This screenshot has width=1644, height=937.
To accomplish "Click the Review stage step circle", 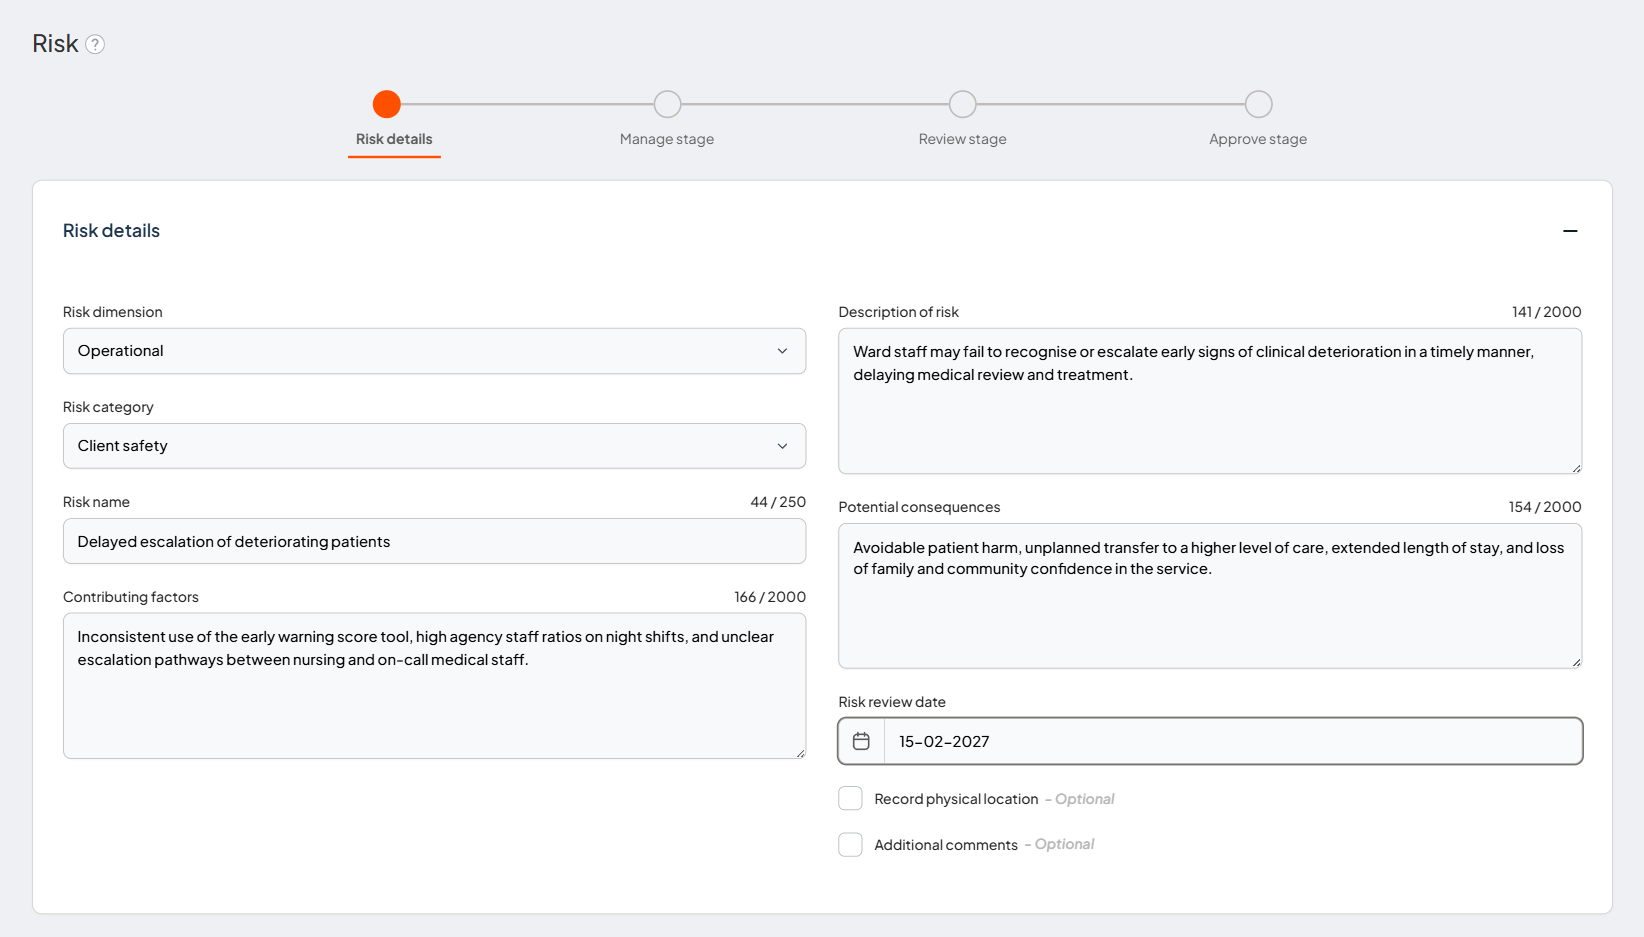I will [963, 104].
